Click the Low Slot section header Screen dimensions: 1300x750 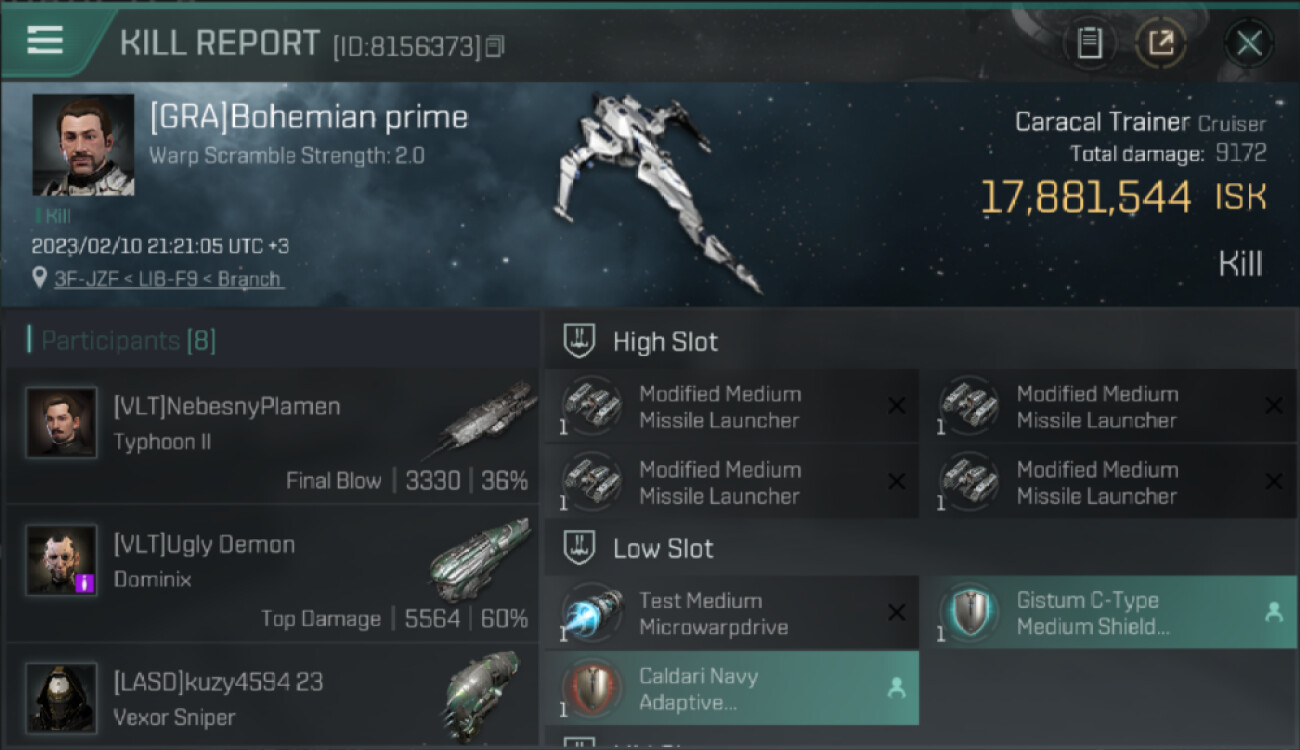pos(663,548)
